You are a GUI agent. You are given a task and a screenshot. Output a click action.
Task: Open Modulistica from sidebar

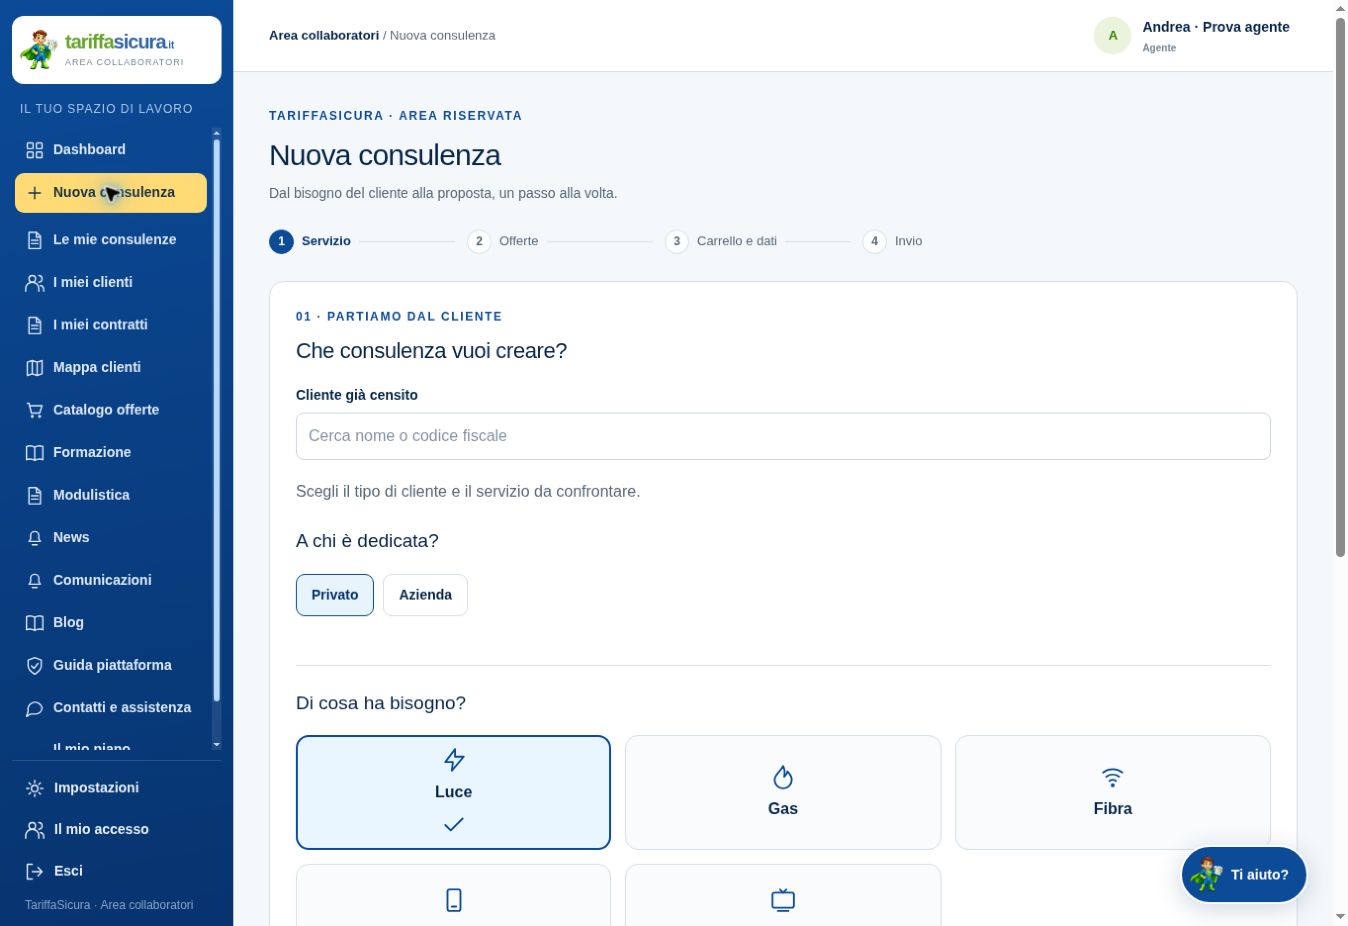click(111, 495)
